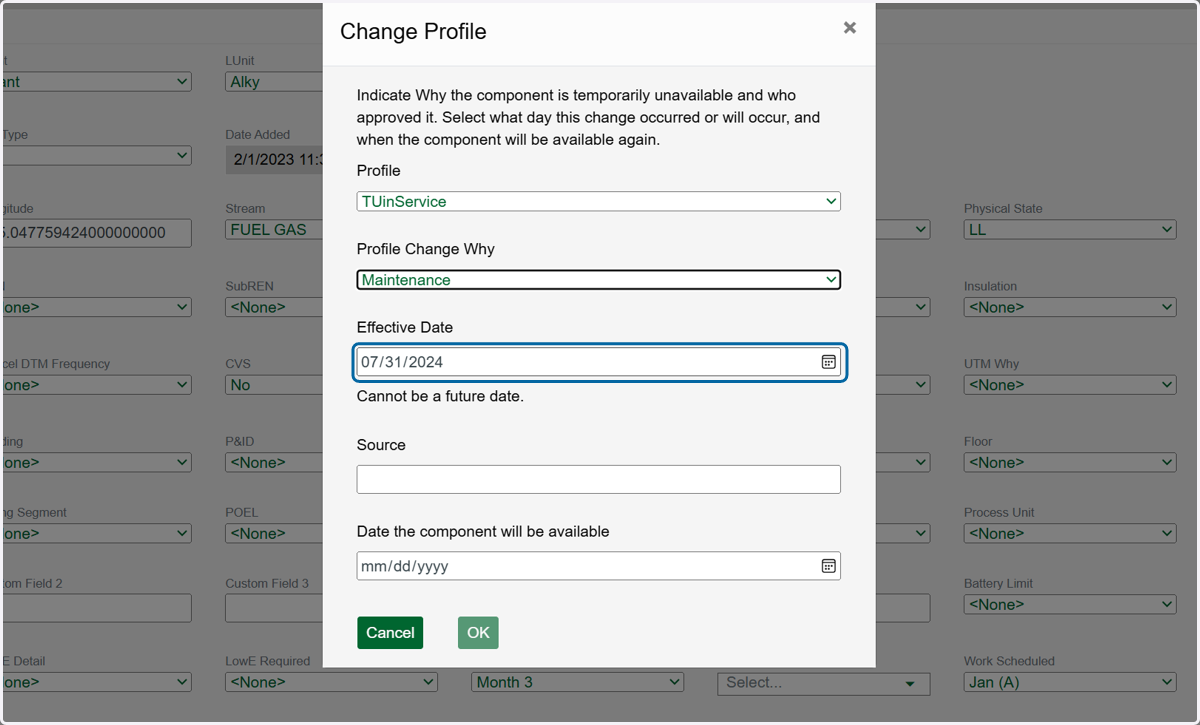Click the longitude value field
This screenshot has height=725, width=1200.
[x=96, y=233]
